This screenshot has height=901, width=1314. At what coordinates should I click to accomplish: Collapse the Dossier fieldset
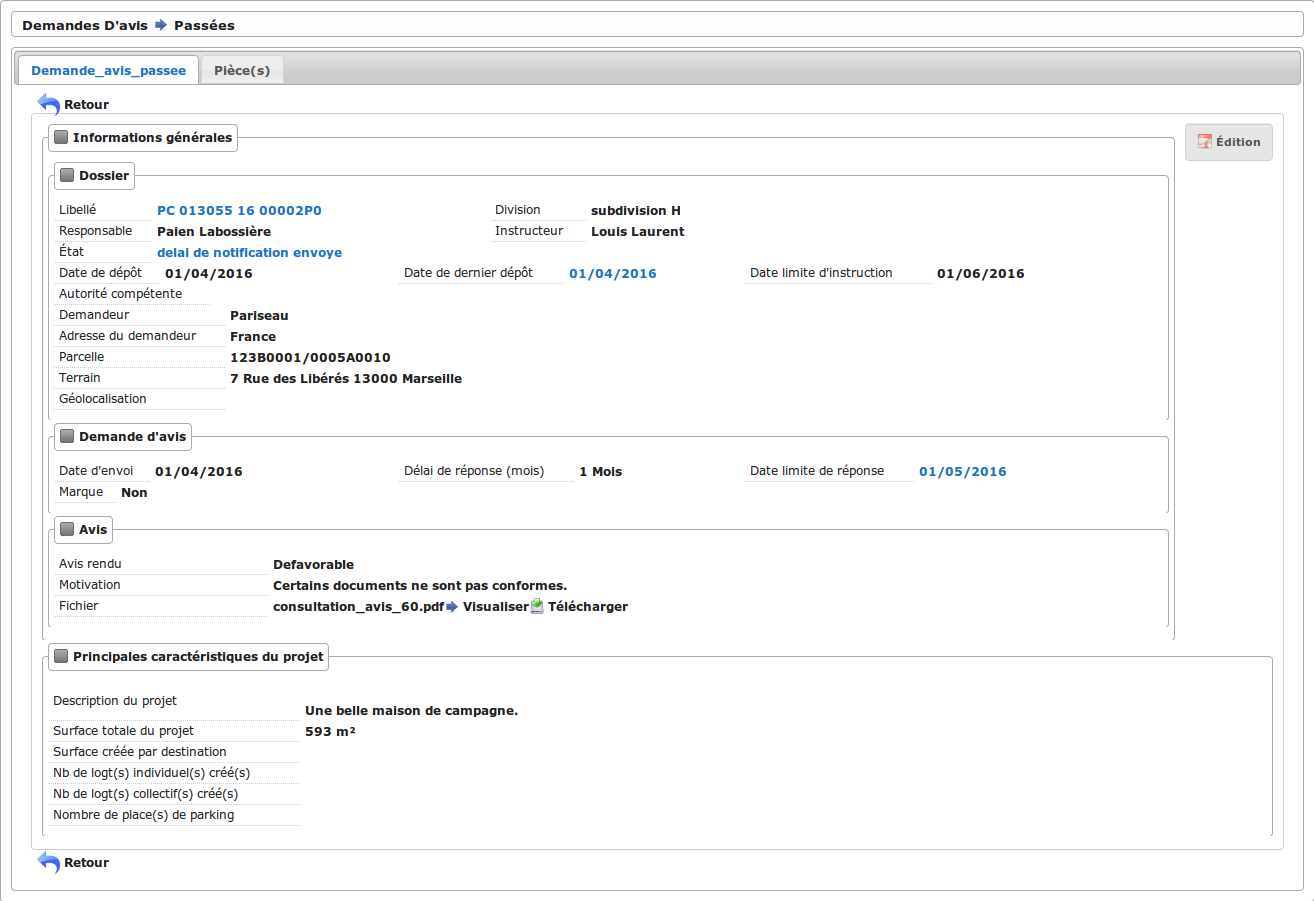pos(67,176)
